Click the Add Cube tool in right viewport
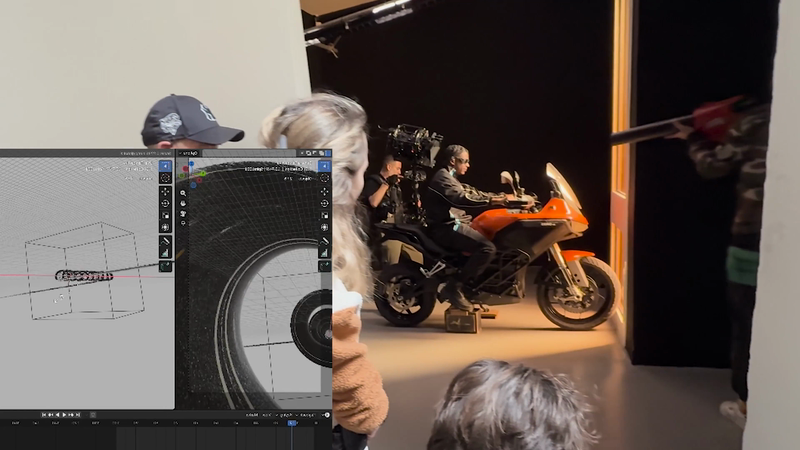This screenshot has width=800, height=450. [x=324, y=266]
